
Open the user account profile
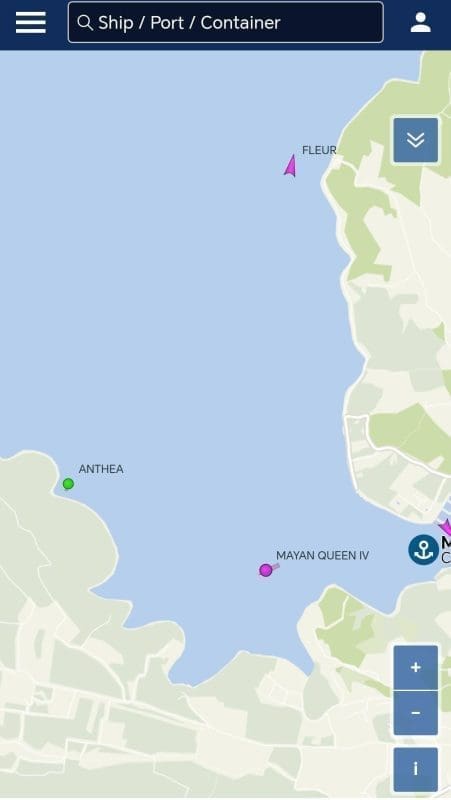coord(420,22)
